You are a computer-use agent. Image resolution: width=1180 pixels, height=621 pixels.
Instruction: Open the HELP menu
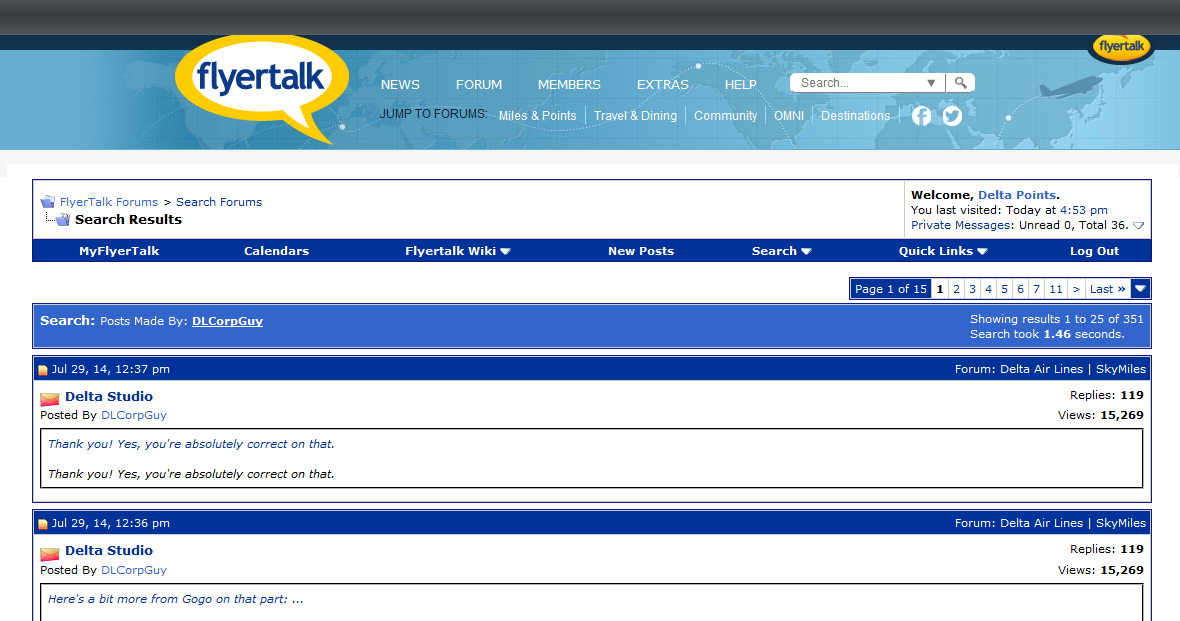pyautogui.click(x=741, y=84)
